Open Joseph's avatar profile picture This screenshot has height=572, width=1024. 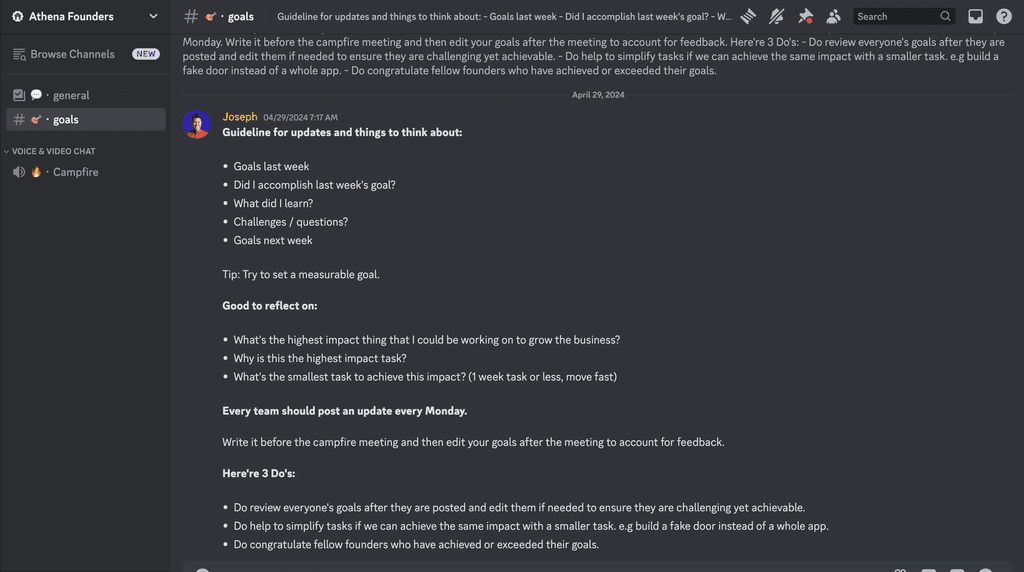click(197, 124)
